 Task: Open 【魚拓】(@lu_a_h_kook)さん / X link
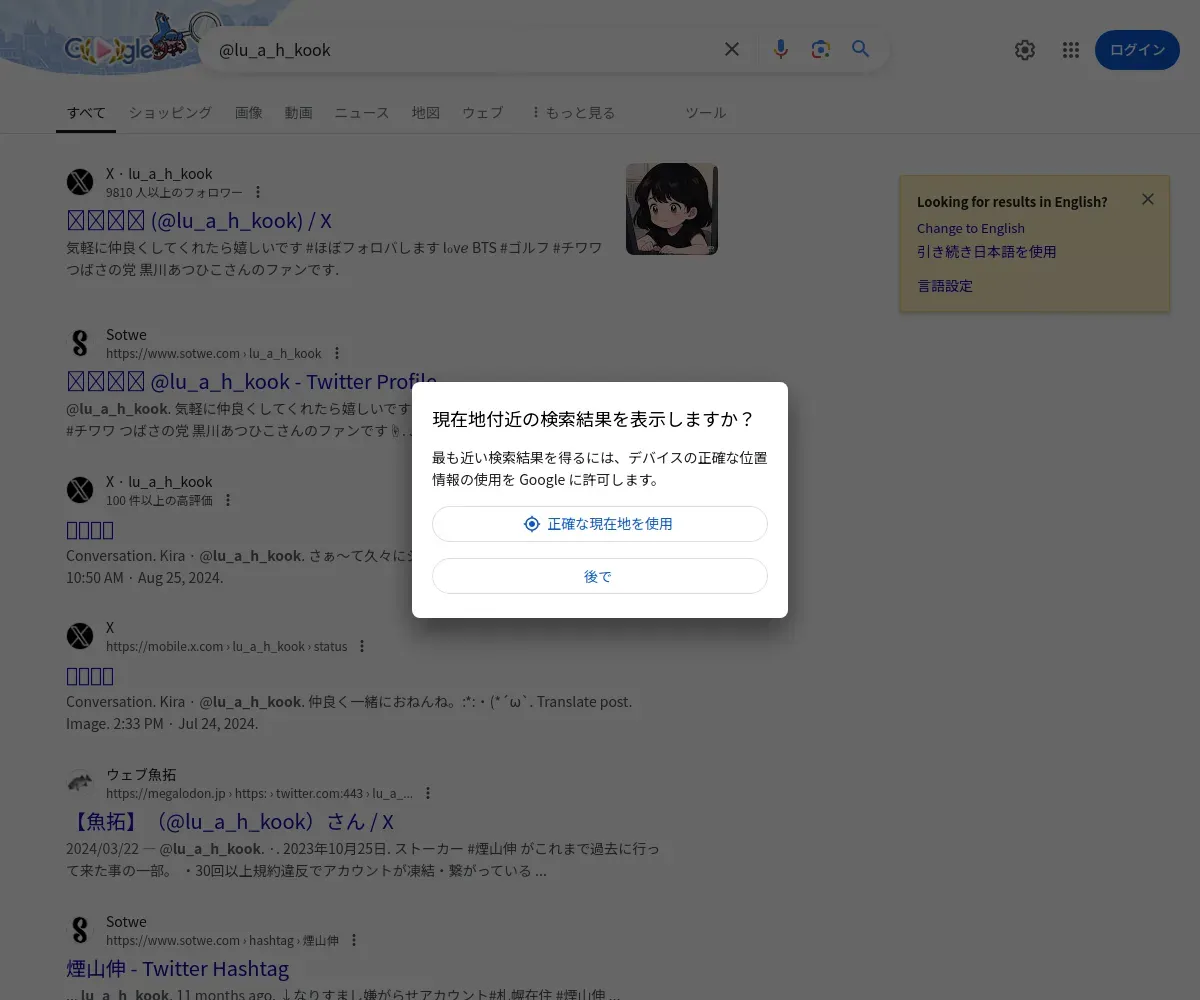pyautogui.click(x=230, y=822)
